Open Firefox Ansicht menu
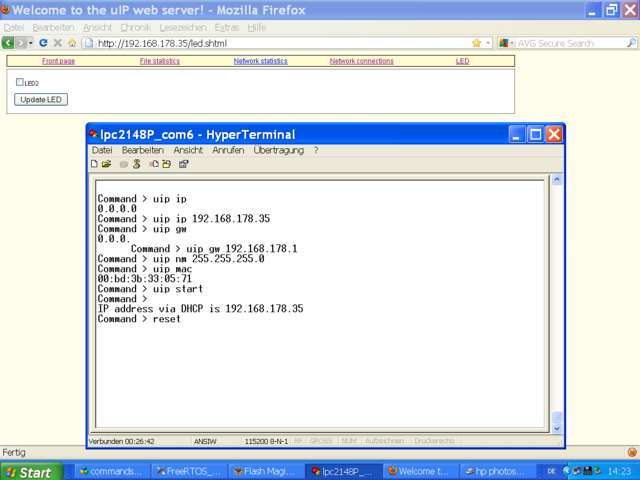This screenshot has height=480, width=640. pyautogui.click(x=97, y=28)
